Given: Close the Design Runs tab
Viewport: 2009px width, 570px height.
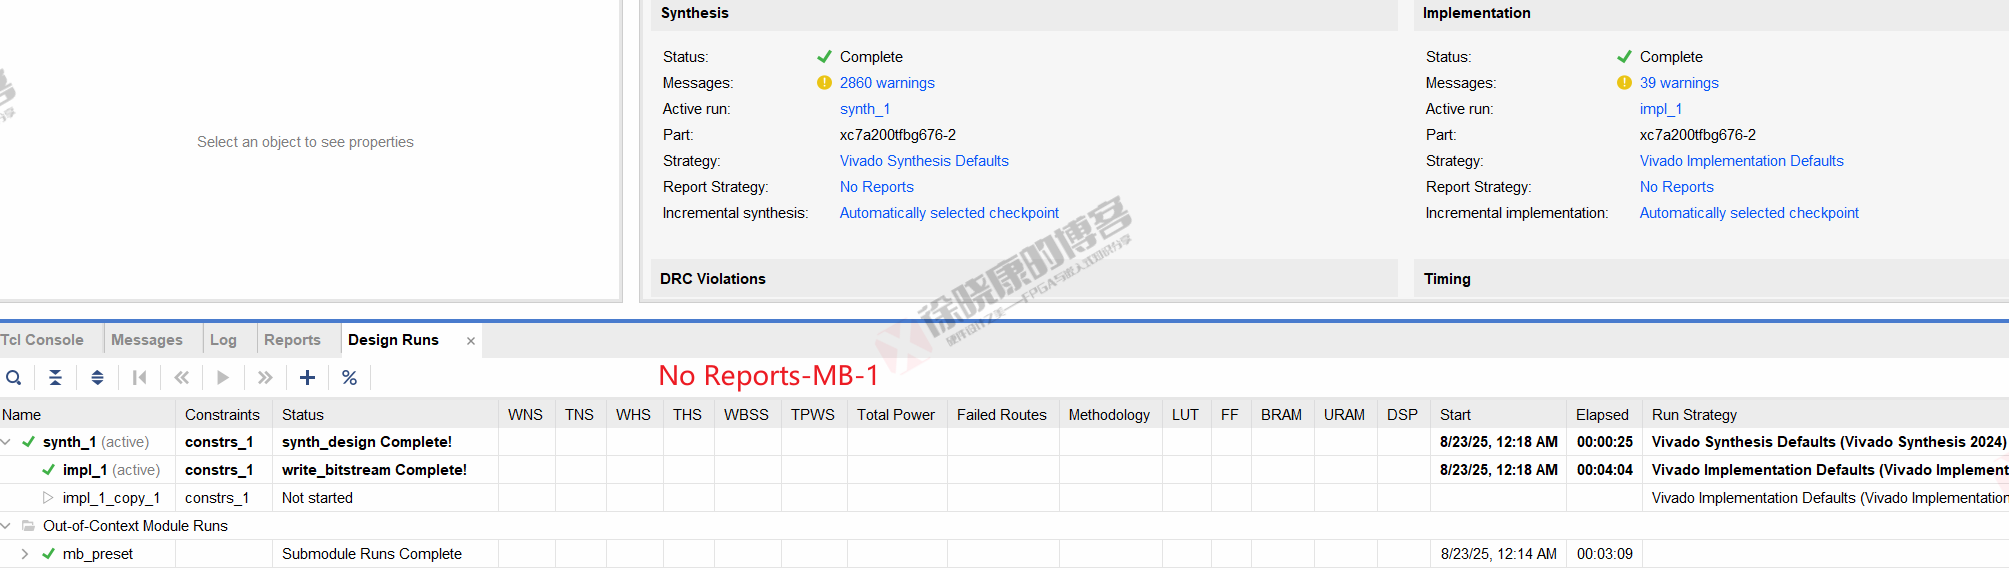Looking at the screenshot, I should [471, 341].
